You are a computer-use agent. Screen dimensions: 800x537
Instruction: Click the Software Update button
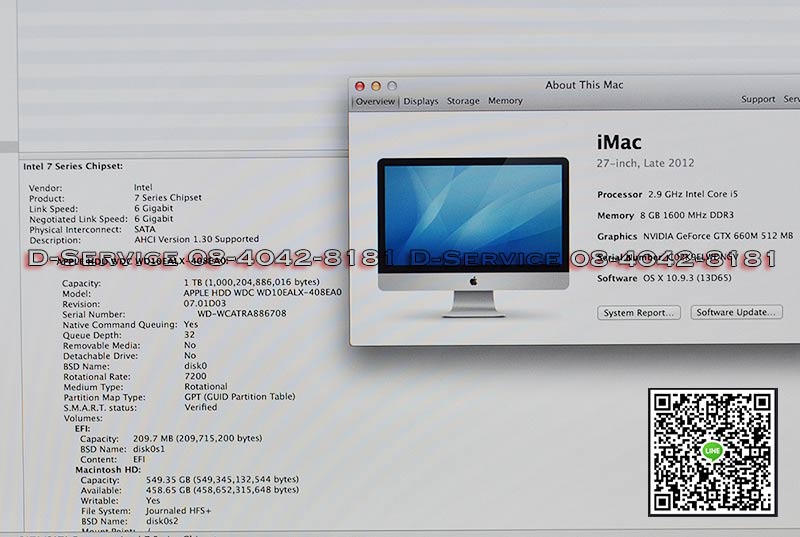(736, 312)
